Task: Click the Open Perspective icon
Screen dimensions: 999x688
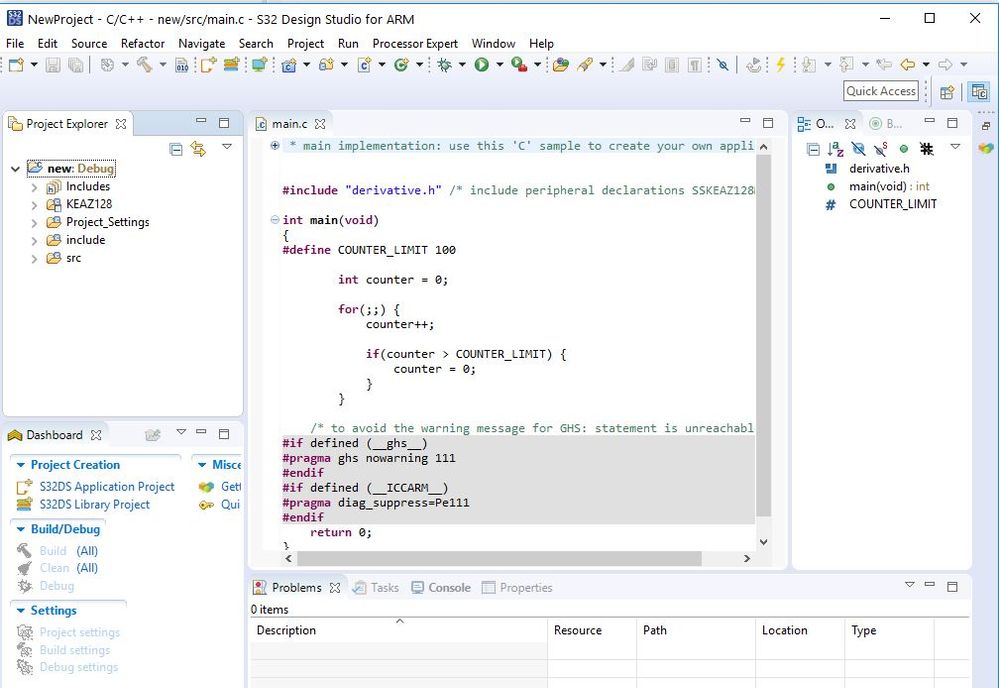Action: (x=947, y=92)
